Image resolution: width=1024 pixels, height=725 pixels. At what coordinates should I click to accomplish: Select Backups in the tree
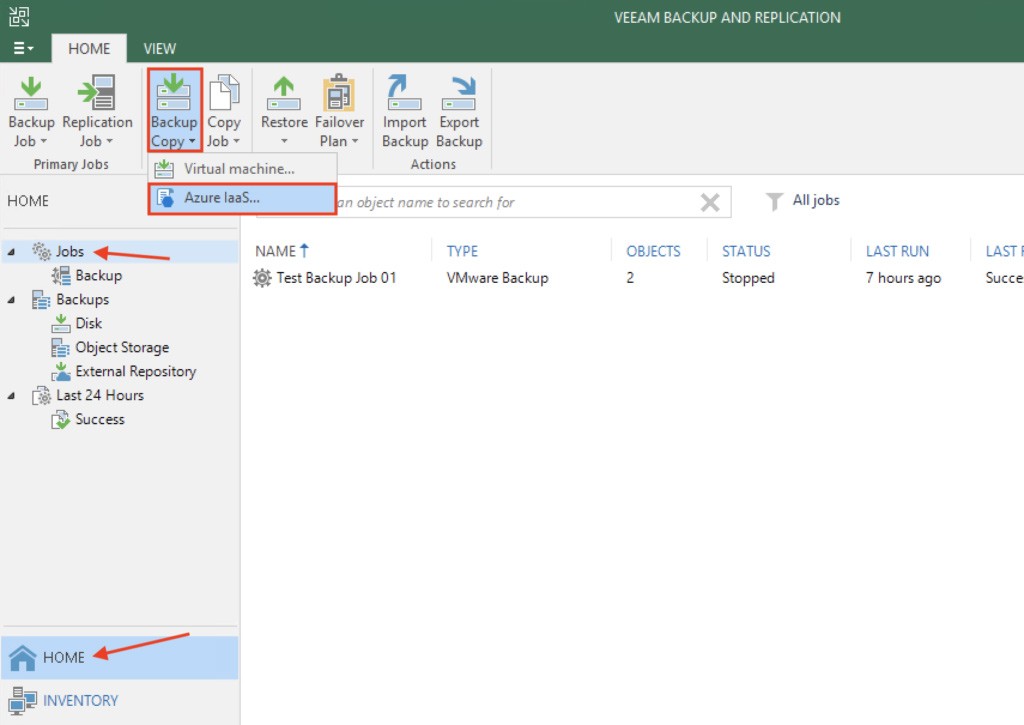(x=82, y=300)
